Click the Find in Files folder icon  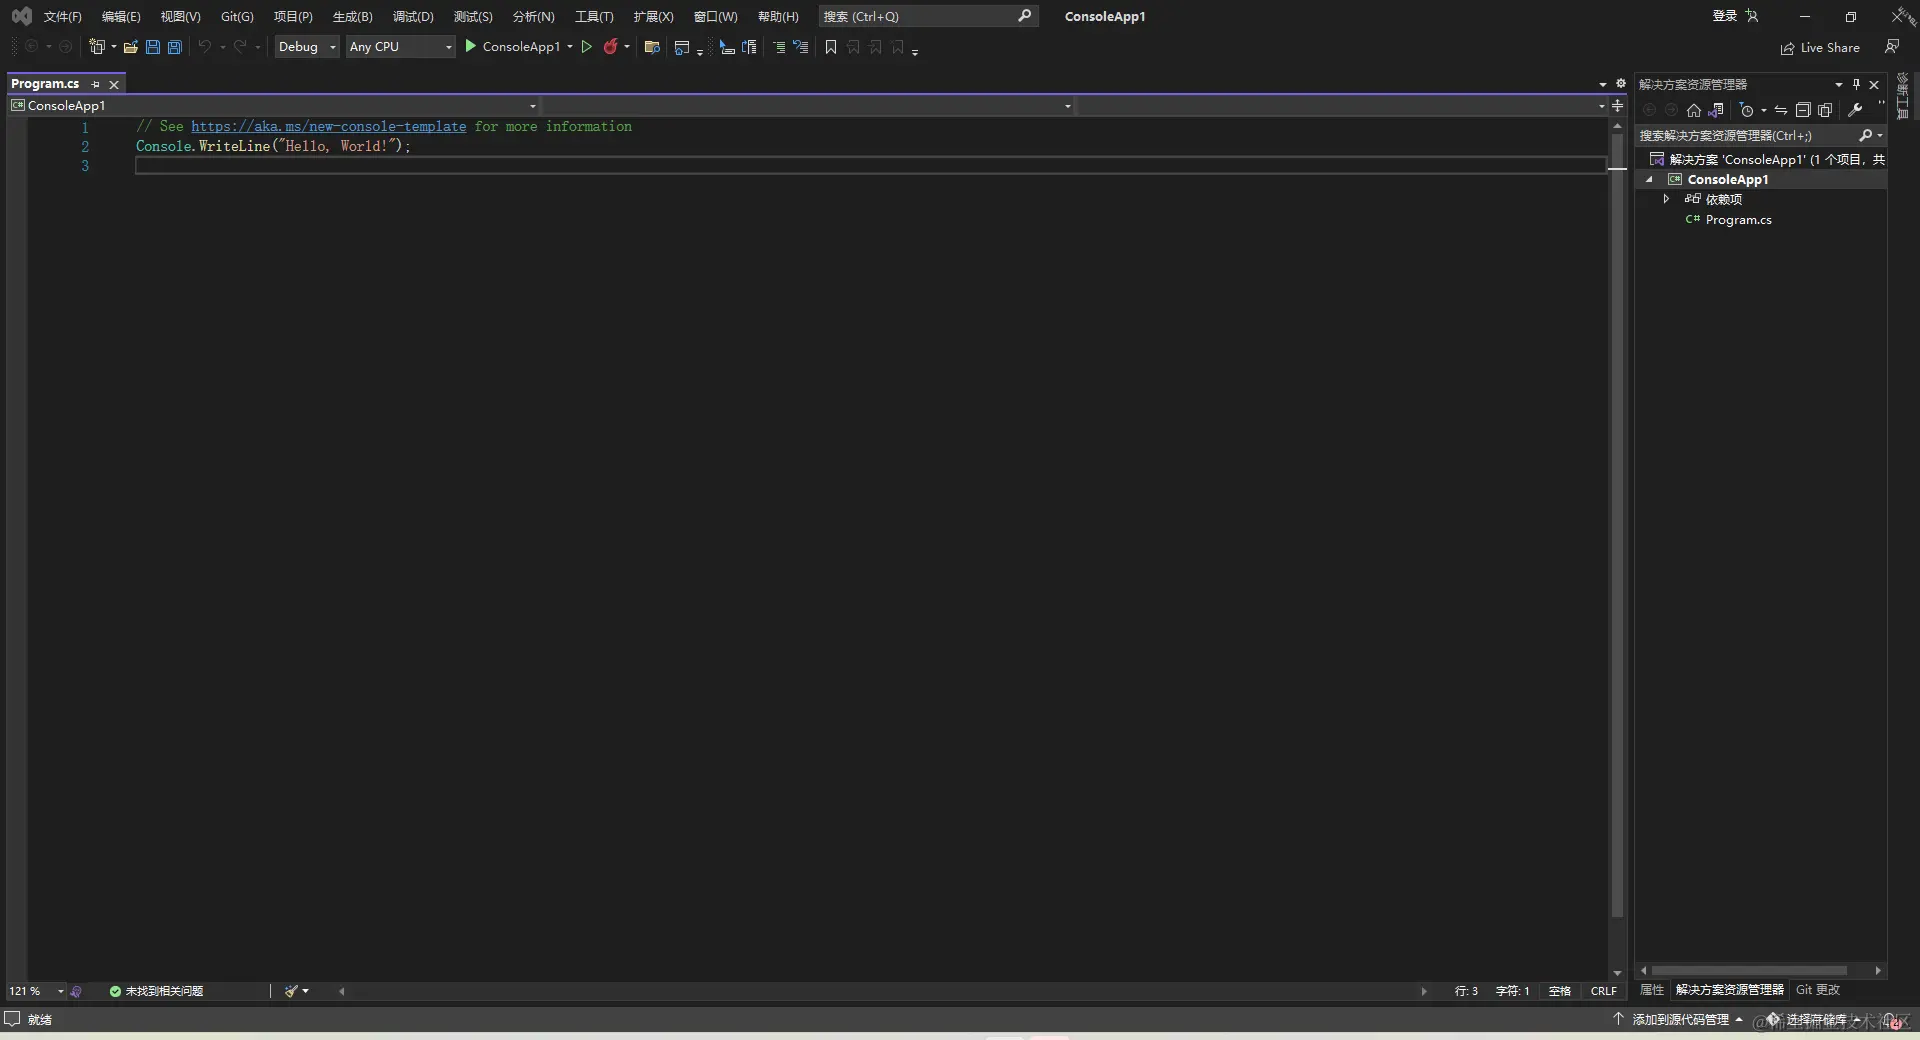click(652, 47)
